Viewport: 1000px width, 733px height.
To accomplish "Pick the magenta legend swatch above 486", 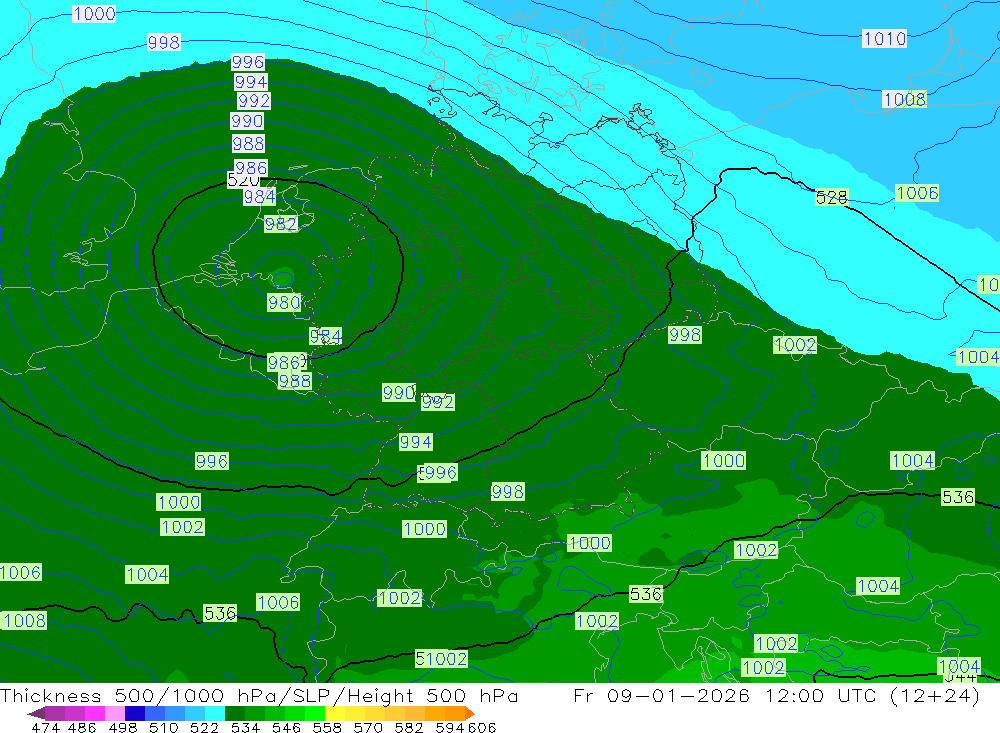I will (x=94, y=713).
